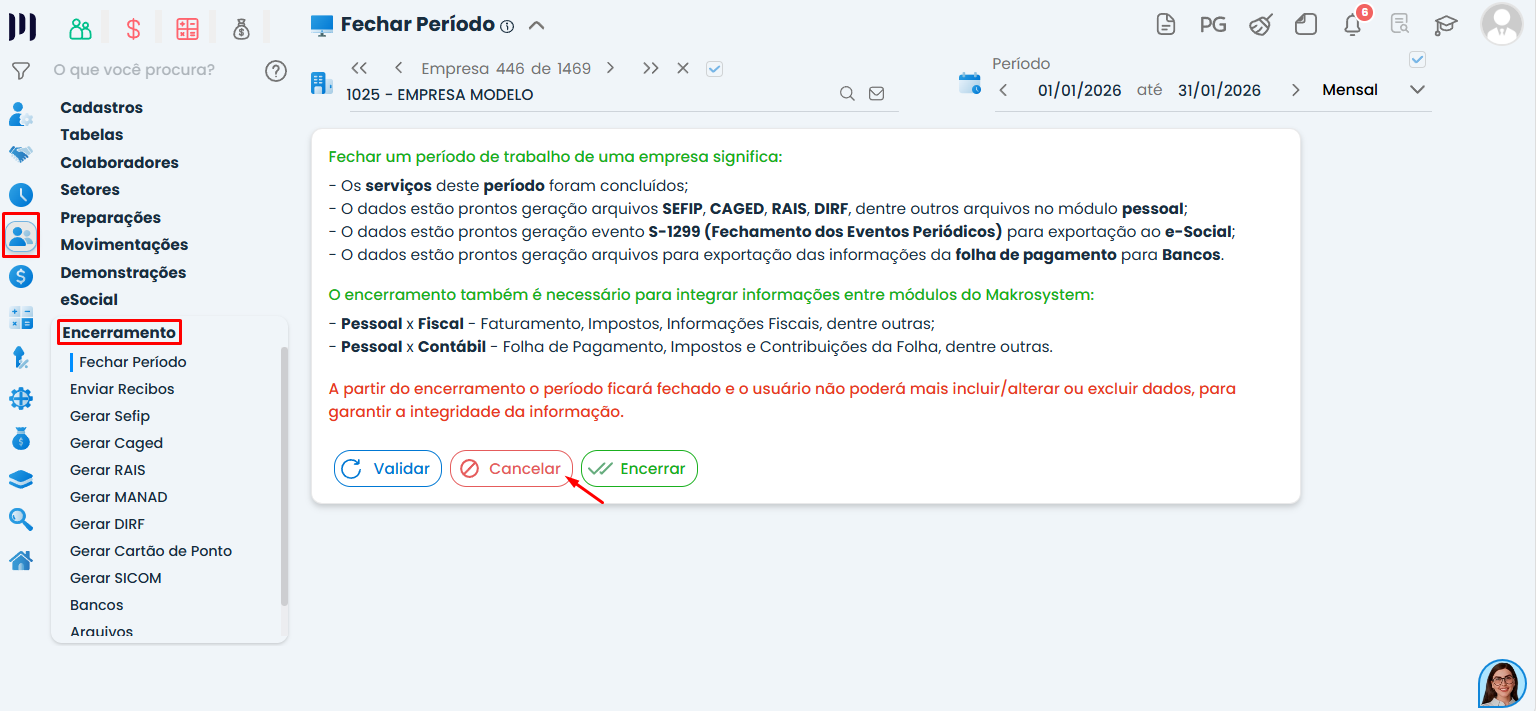Toggle the checkbox beside company navigation
Viewport: 1536px width, 711px height.
(x=714, y=69)
